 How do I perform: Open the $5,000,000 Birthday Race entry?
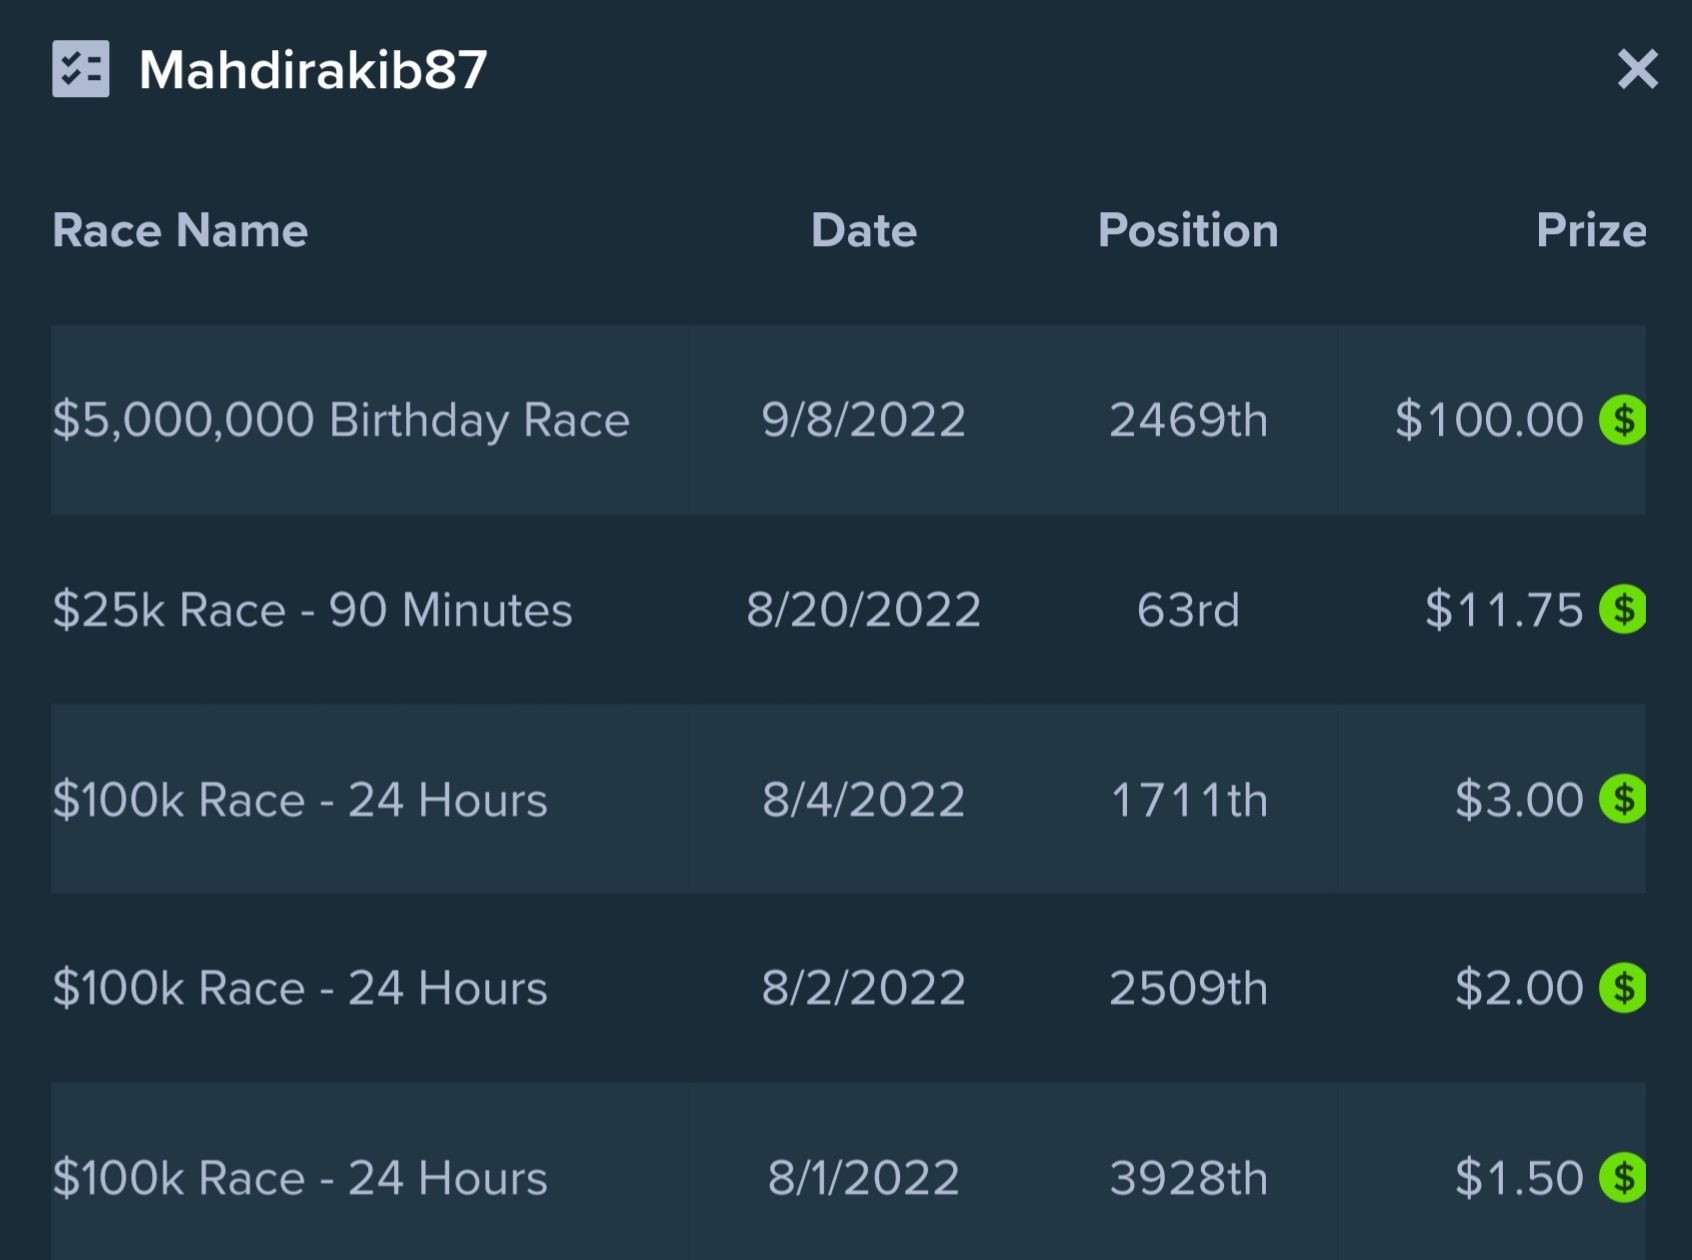click(x=848, y=420)
